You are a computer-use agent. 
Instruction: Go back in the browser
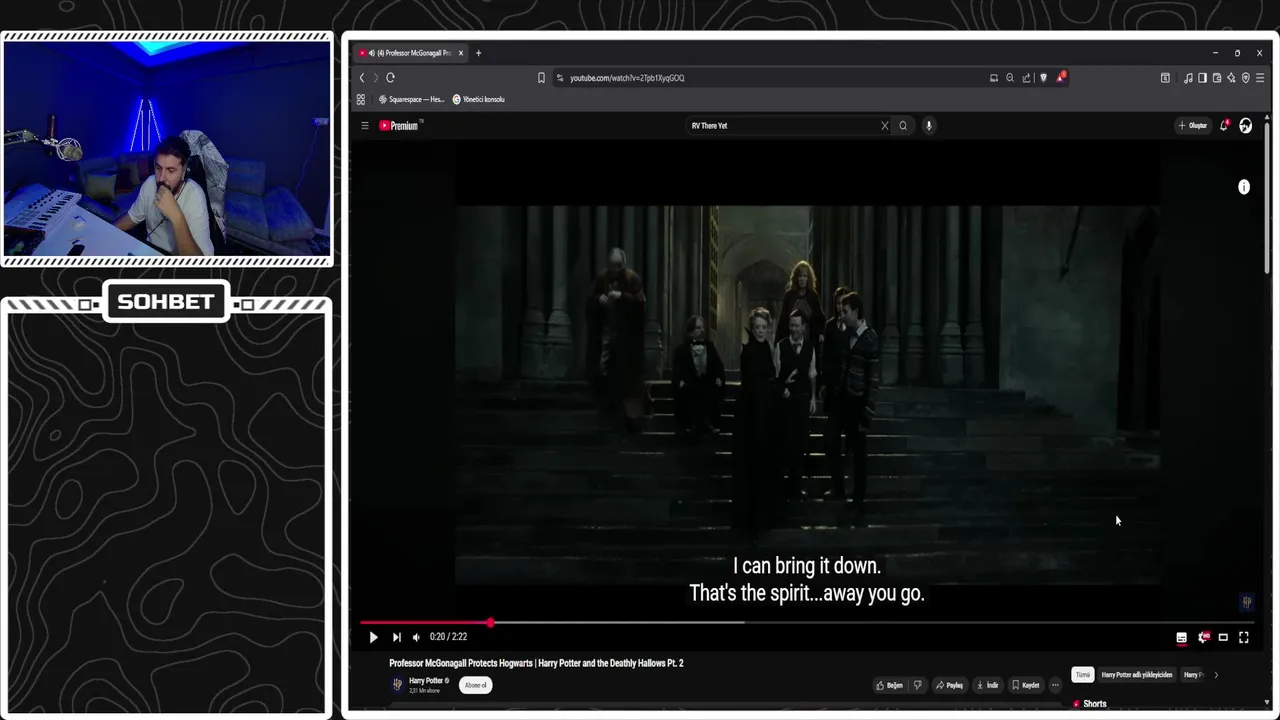coord(362,78)
